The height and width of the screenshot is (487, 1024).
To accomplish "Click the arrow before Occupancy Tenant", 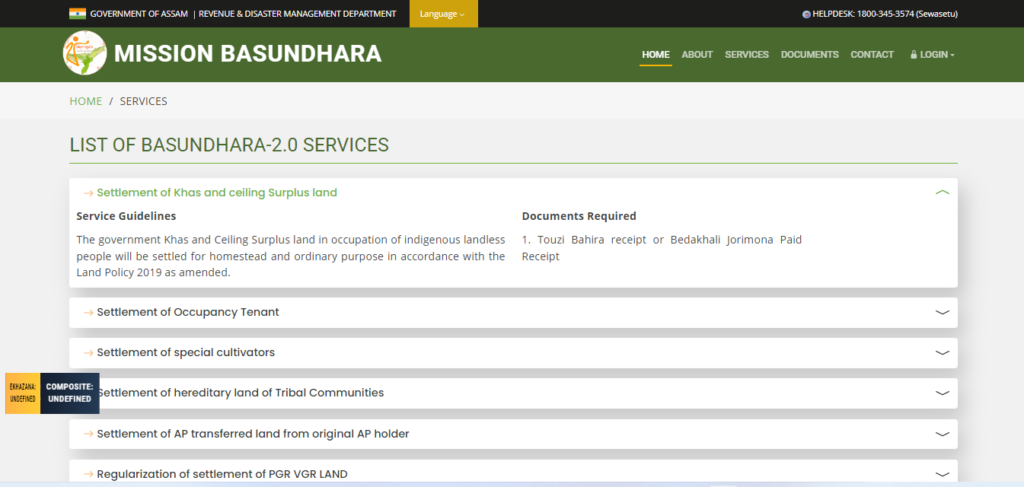I will pos(89,313).
